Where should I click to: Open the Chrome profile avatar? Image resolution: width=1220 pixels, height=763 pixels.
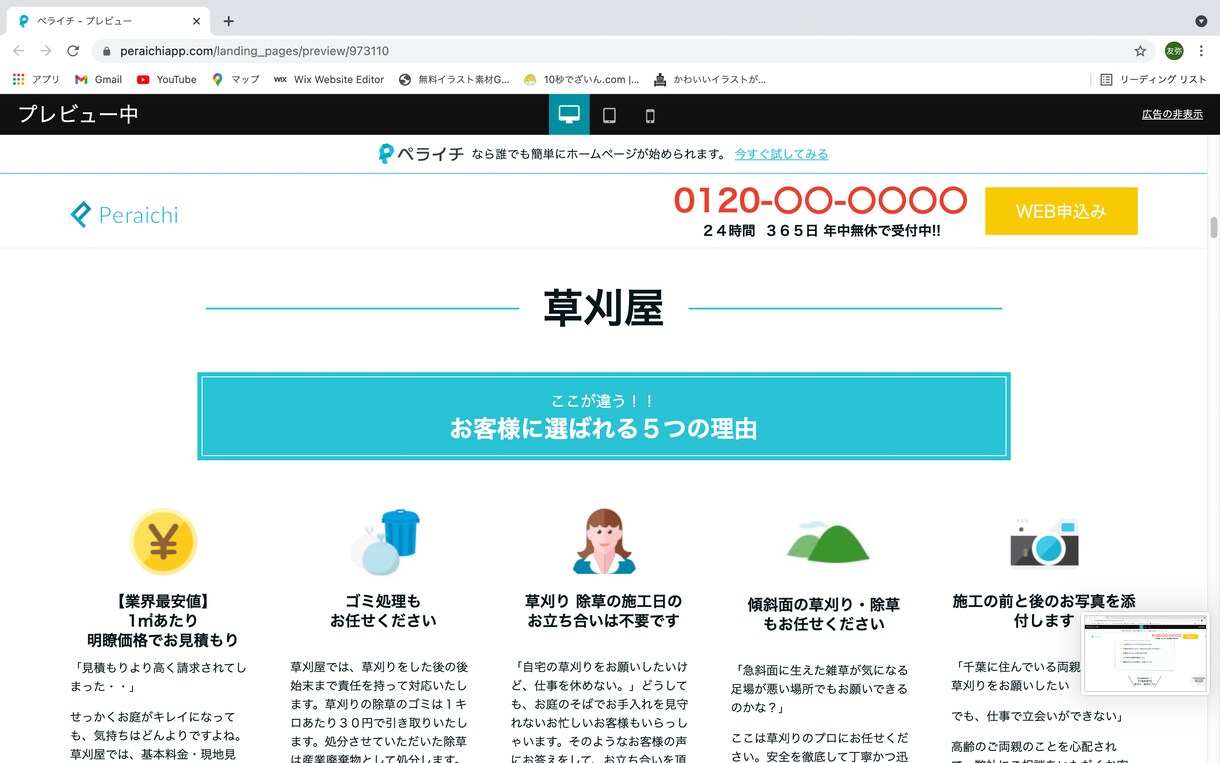pos(1174,51)
